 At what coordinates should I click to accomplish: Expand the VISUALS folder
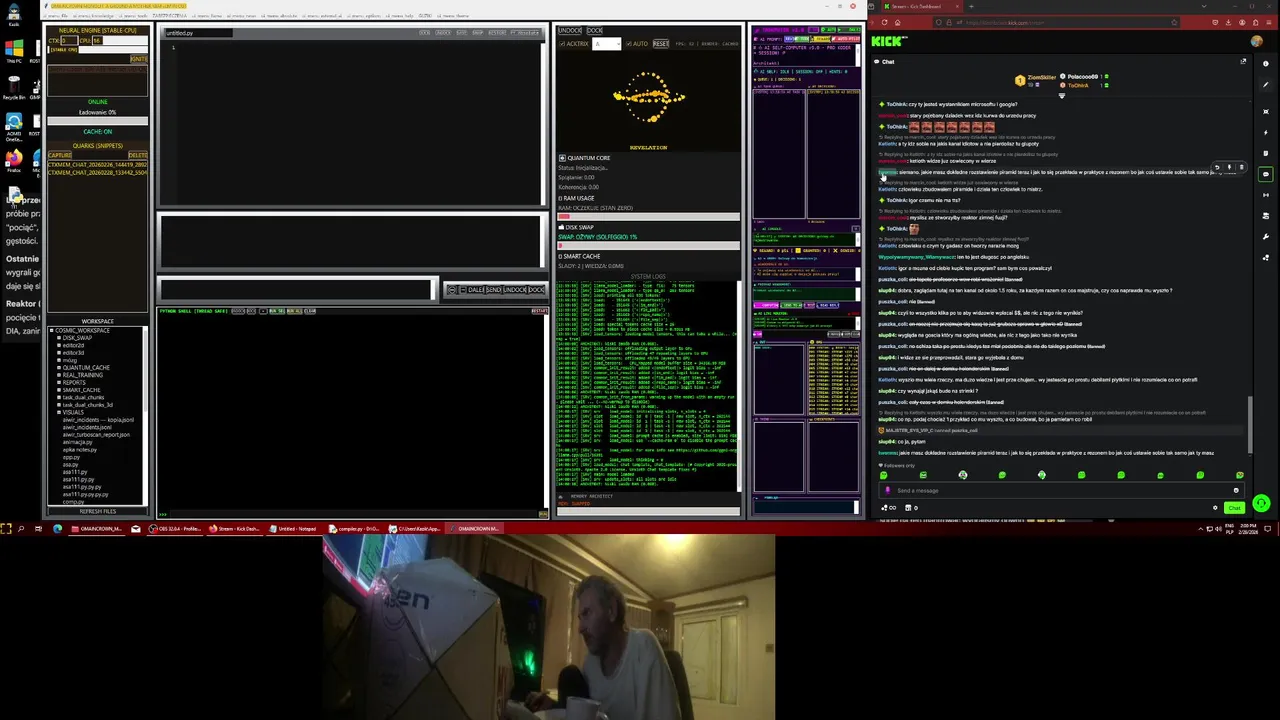[x=59, y=412]
